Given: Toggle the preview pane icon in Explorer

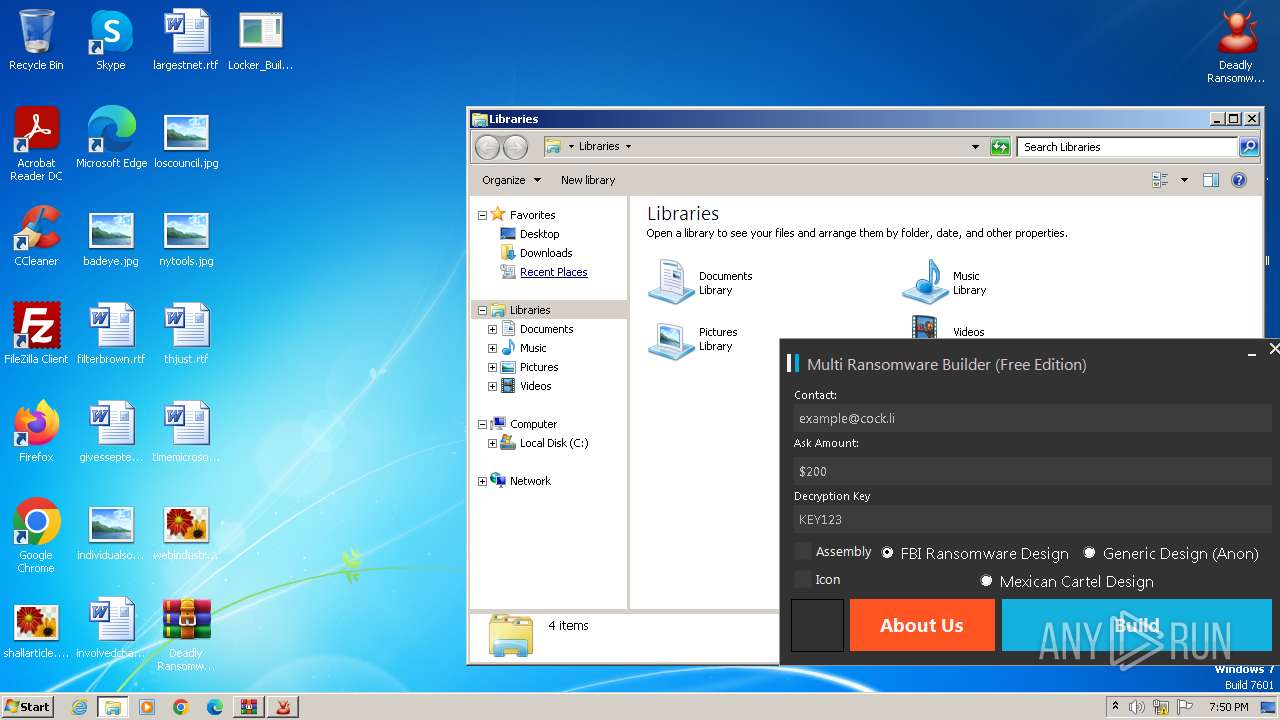Looking at the screenshot, I should (1211, 180).
